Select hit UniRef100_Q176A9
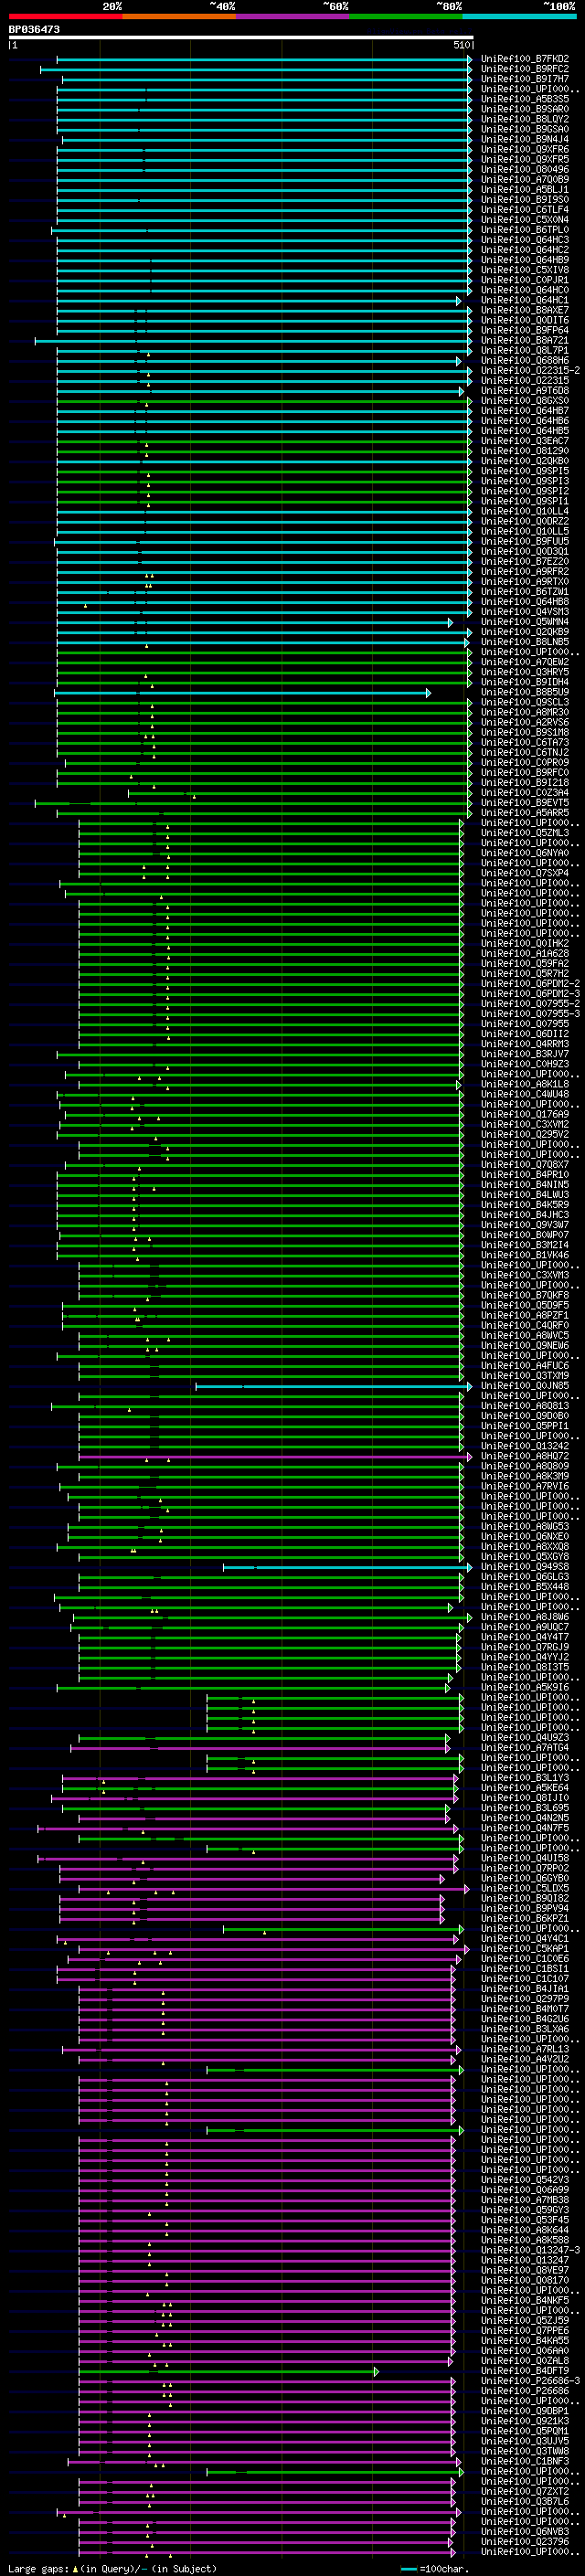Screen dimensions: 585x2576 pyautogui.click(x=525, y=1114)
